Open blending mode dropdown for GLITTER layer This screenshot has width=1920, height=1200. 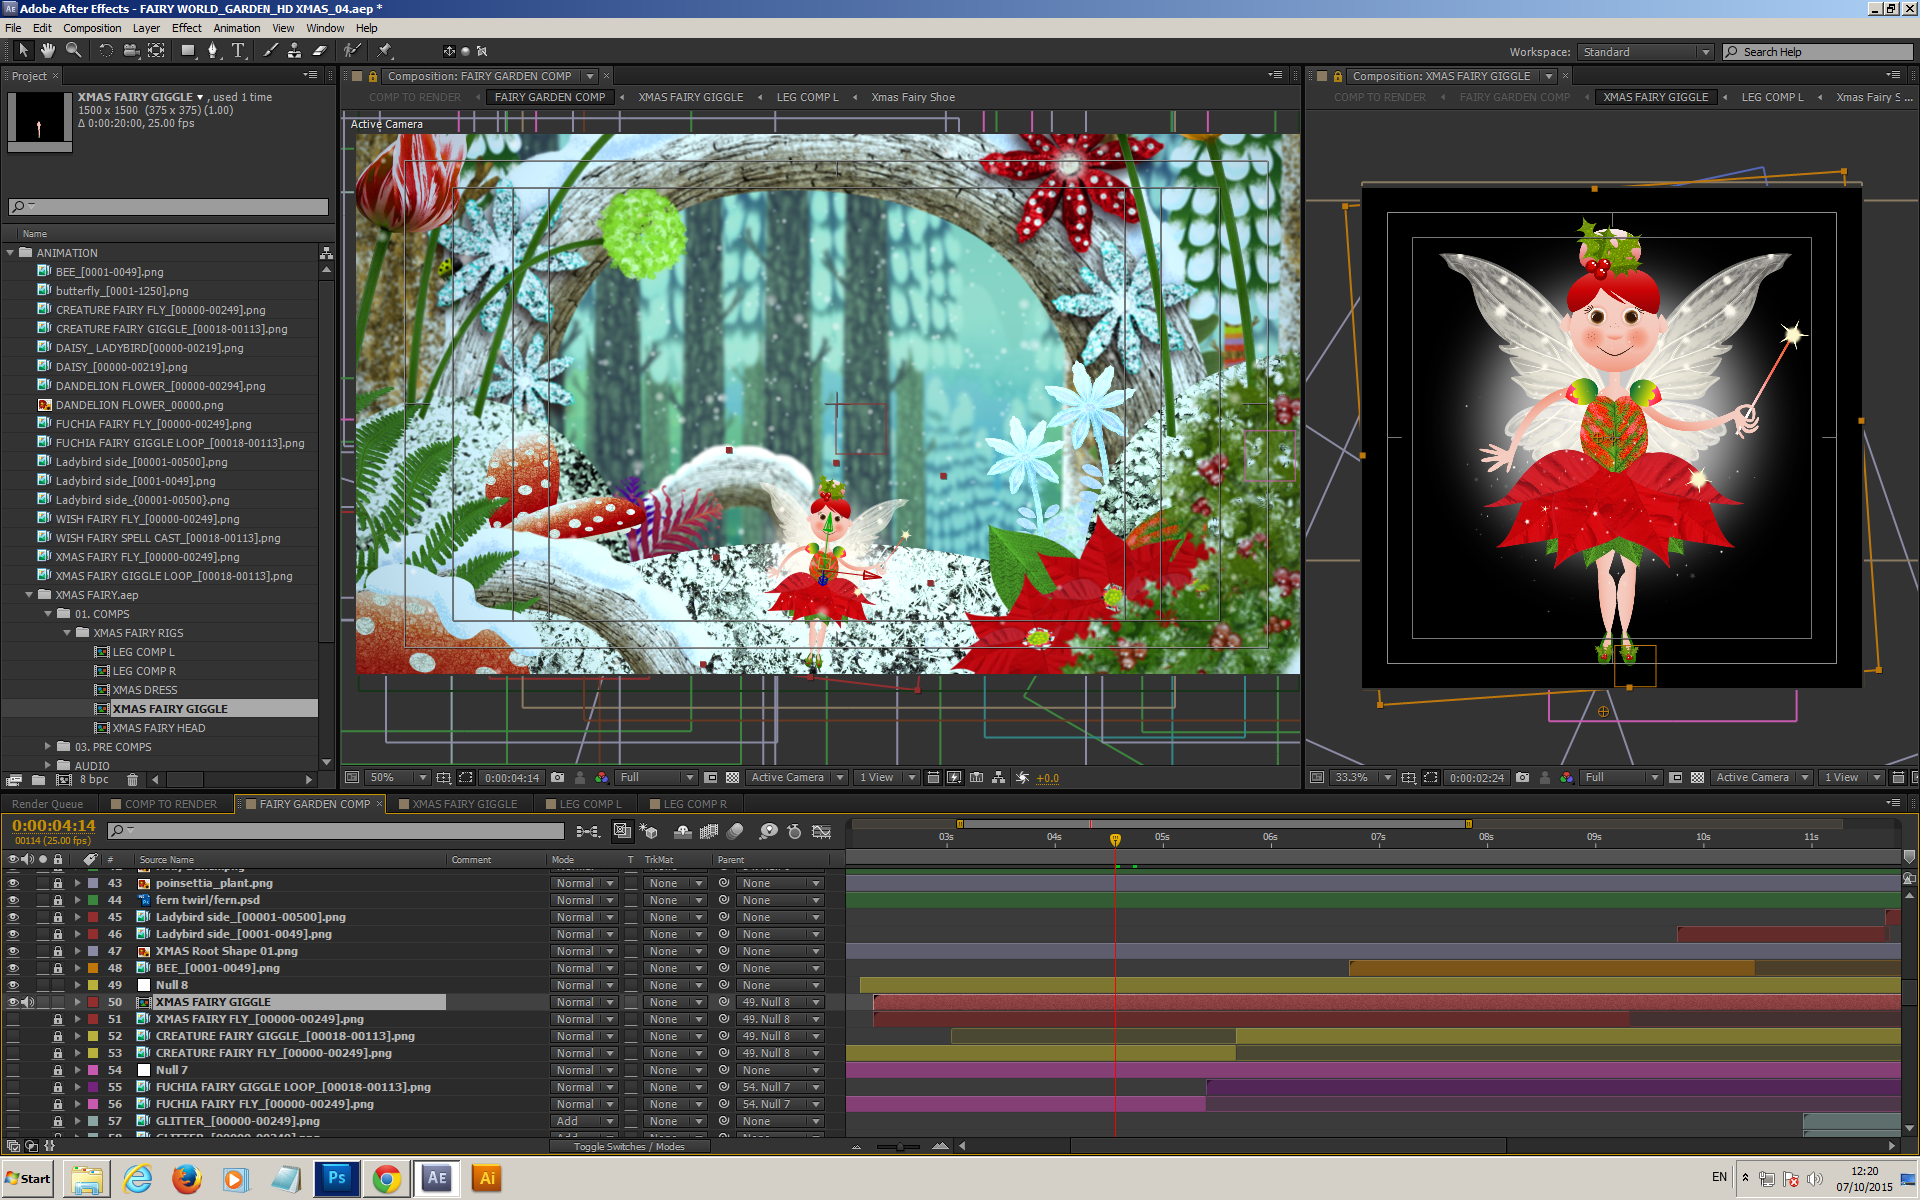[586, 1122]
